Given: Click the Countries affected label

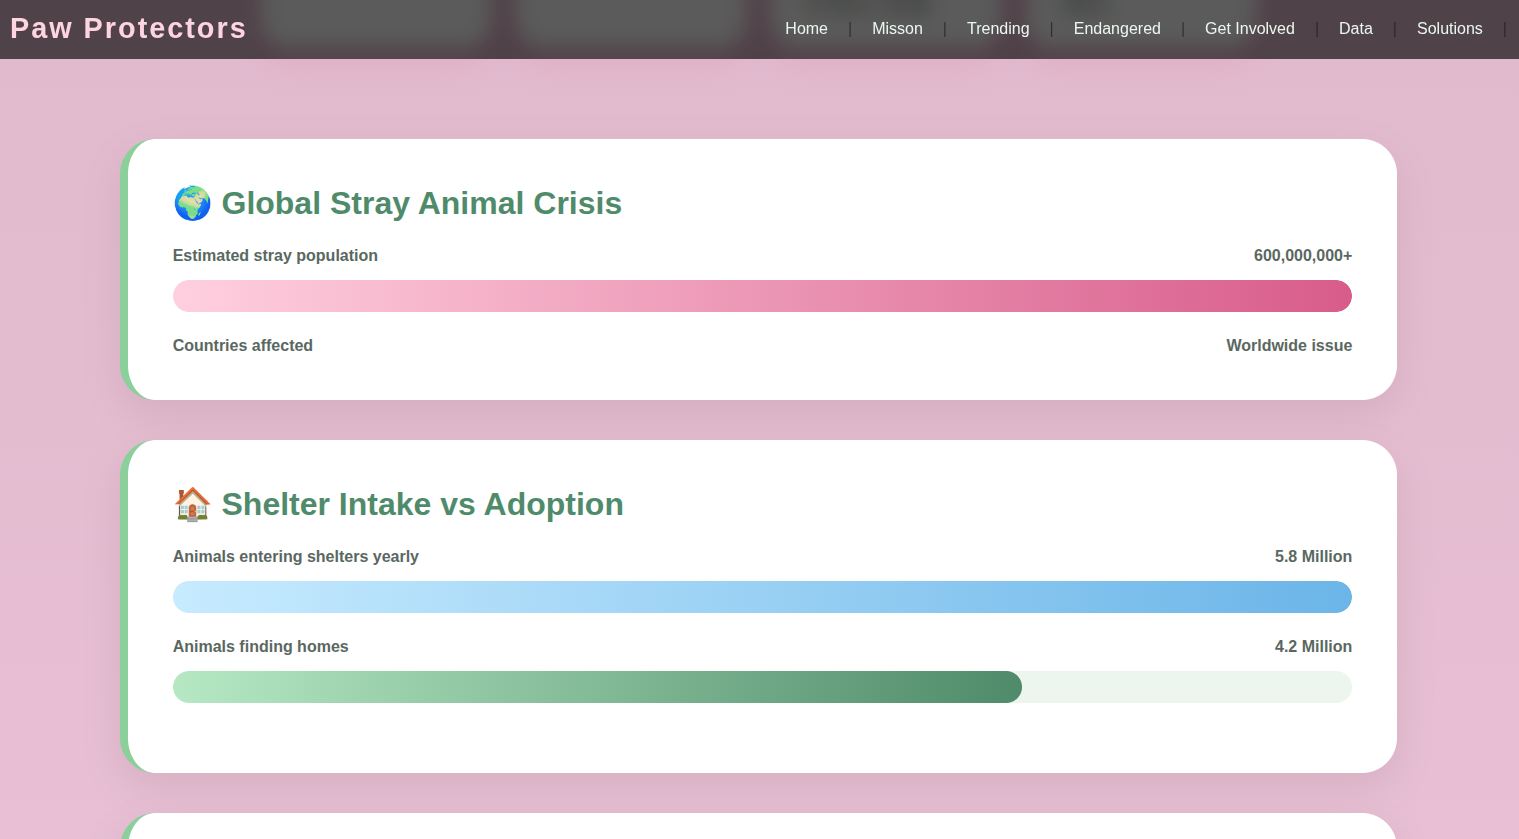Looking at the screenshot, I should [243, 346].
